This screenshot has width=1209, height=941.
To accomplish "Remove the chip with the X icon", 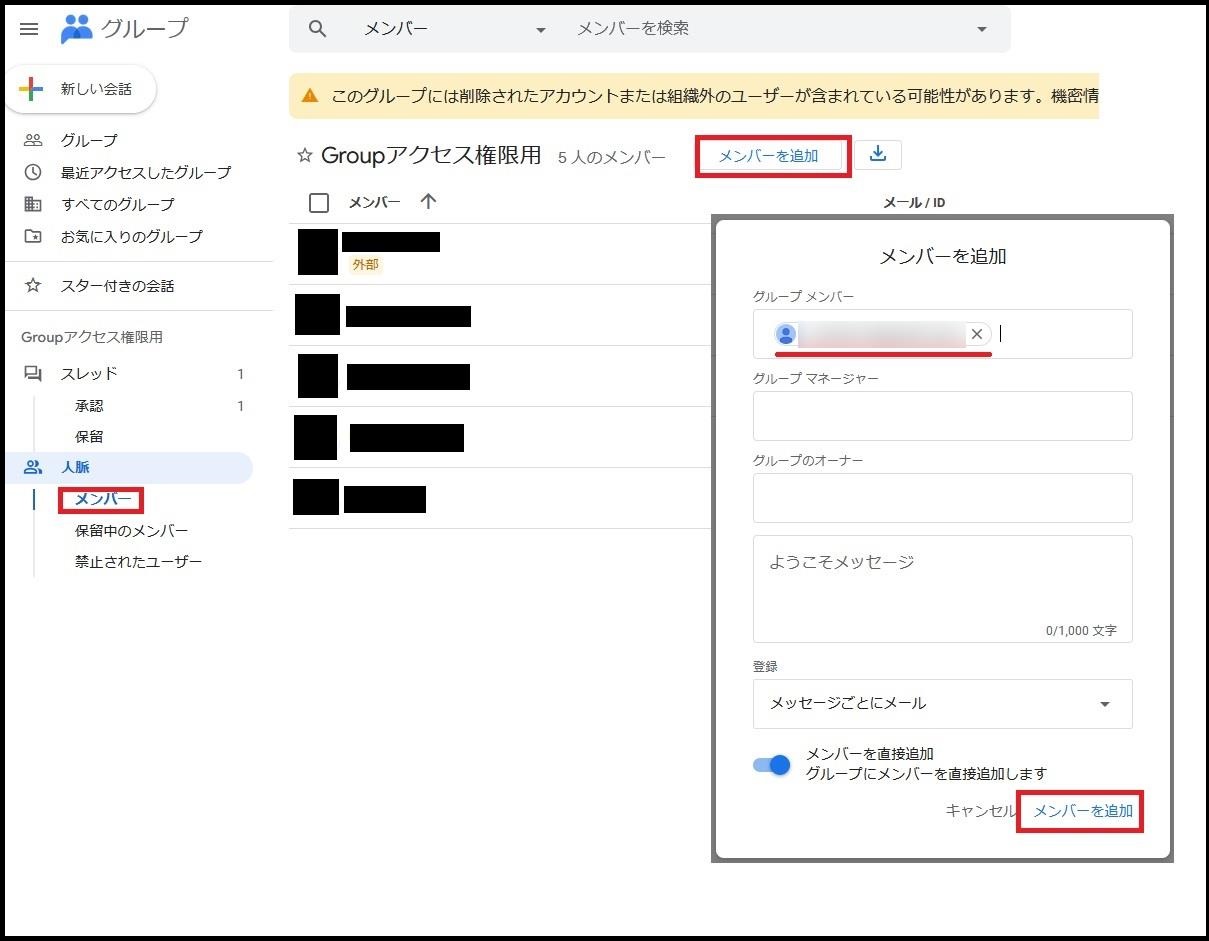I will [977, 334].
